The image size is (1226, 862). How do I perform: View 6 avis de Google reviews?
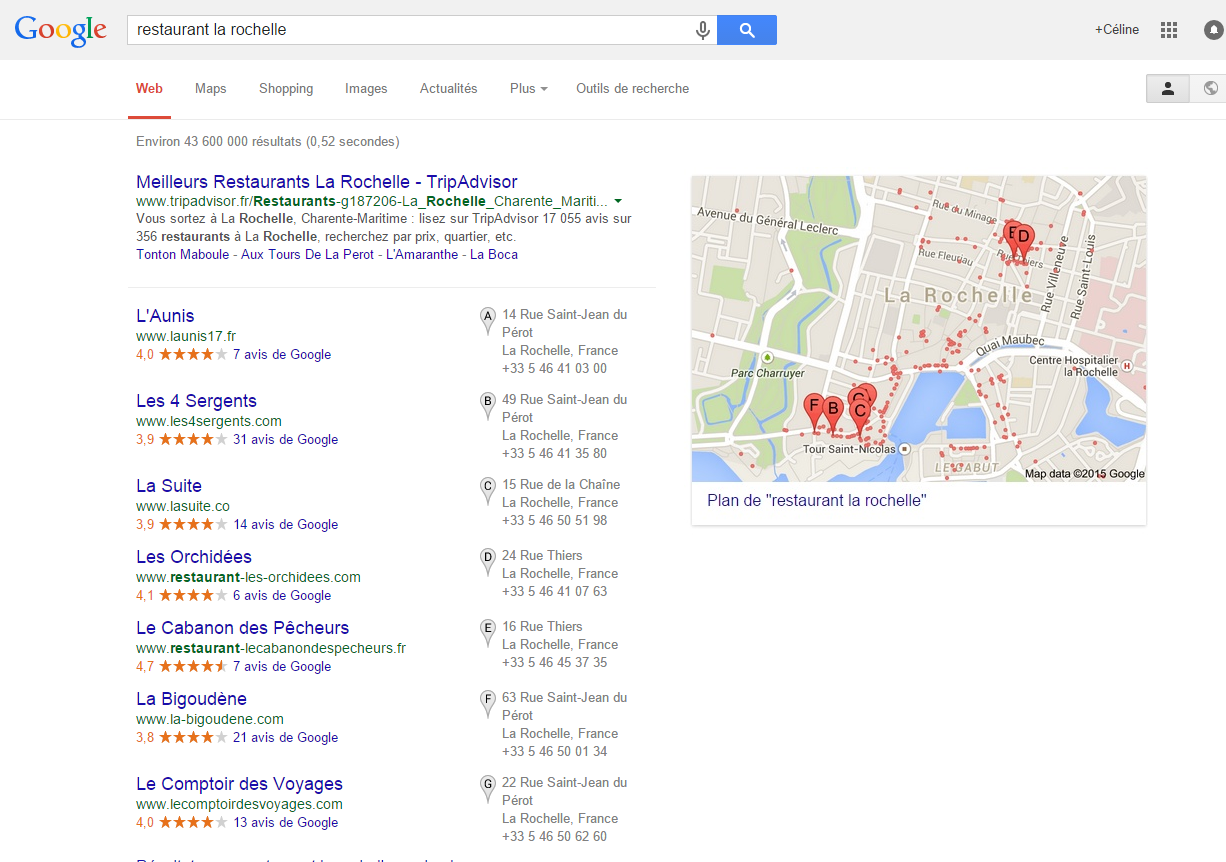coord(282,595)
